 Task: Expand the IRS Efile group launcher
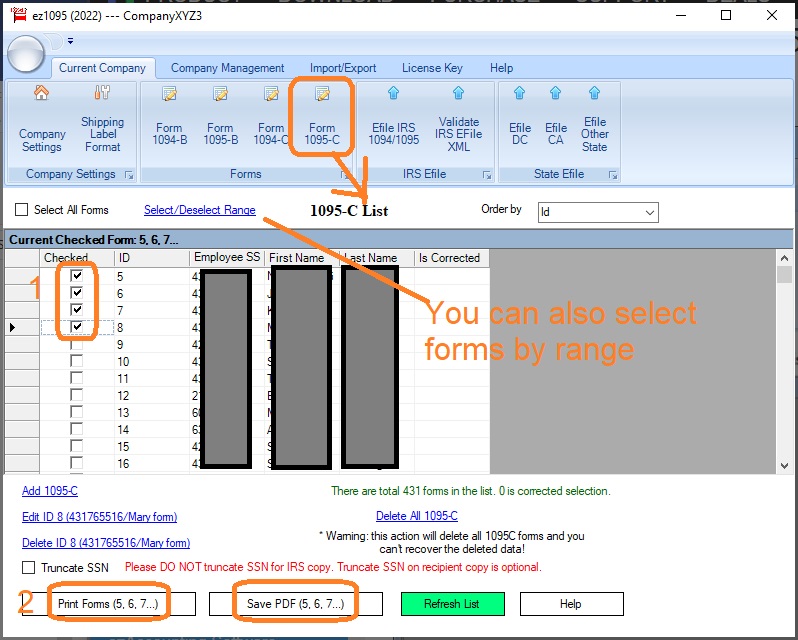click(x=487, y=175)
